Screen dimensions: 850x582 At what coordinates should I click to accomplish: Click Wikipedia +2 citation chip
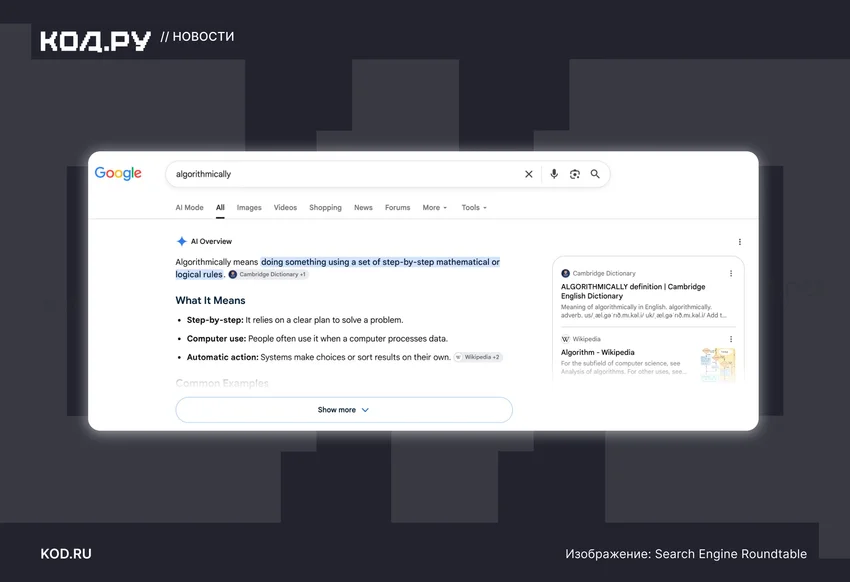(478, 357)
